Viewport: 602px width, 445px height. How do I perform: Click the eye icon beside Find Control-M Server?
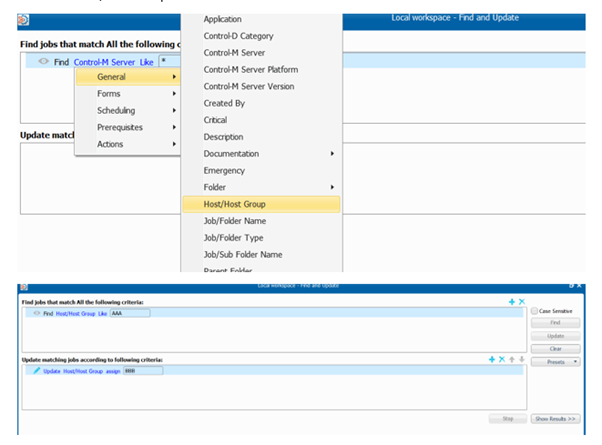pos(43,61)
